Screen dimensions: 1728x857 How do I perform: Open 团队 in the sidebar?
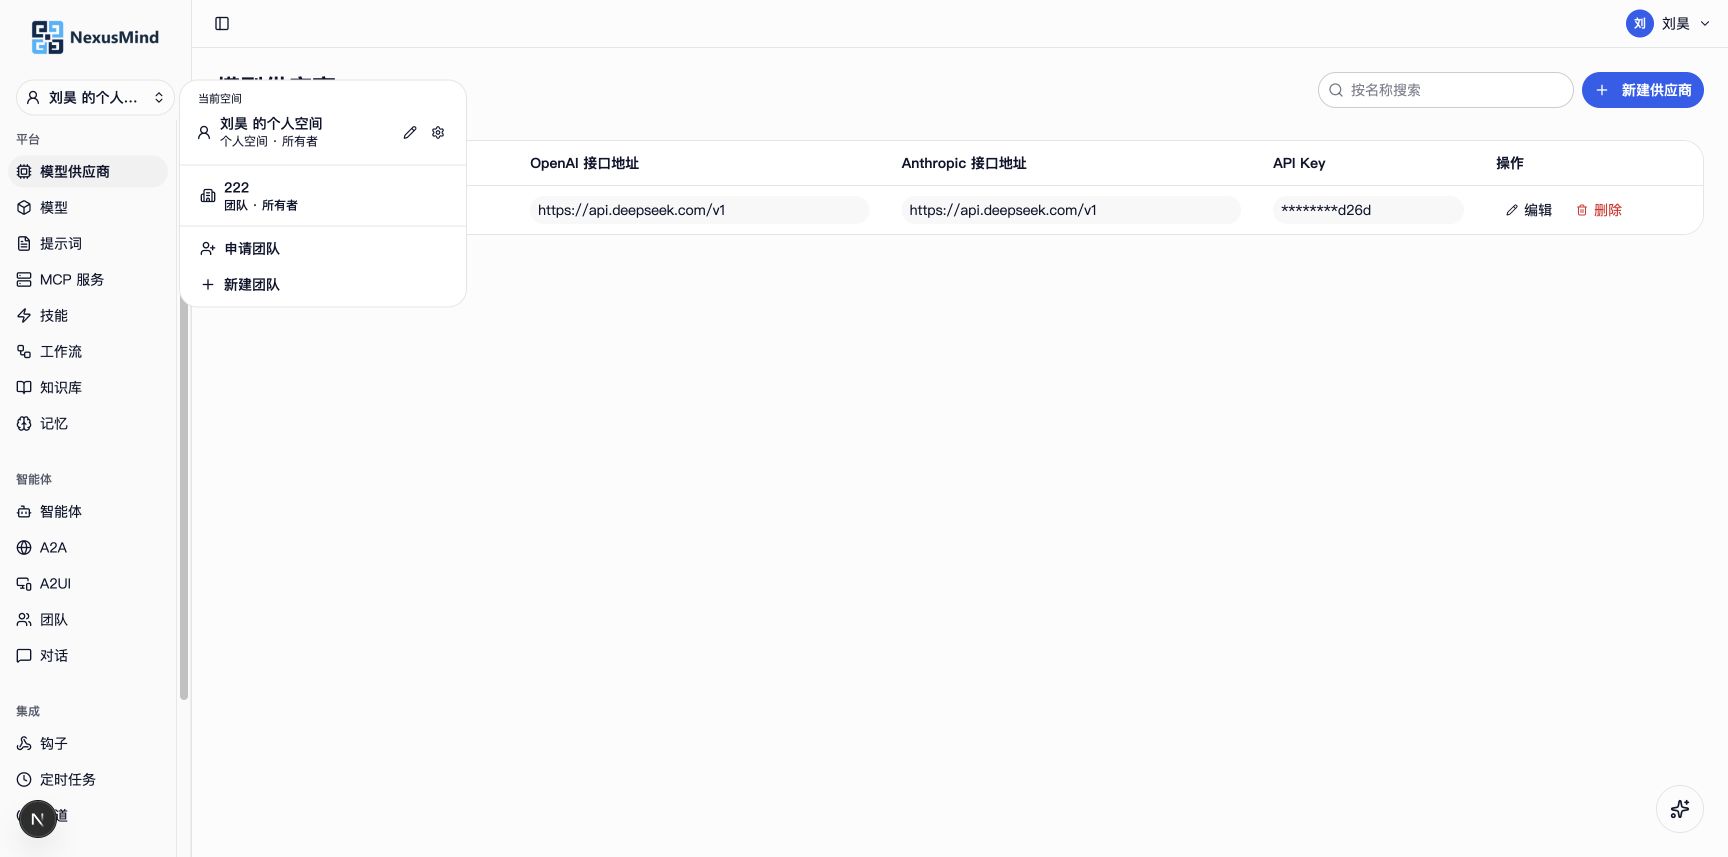tap(88, 619)
